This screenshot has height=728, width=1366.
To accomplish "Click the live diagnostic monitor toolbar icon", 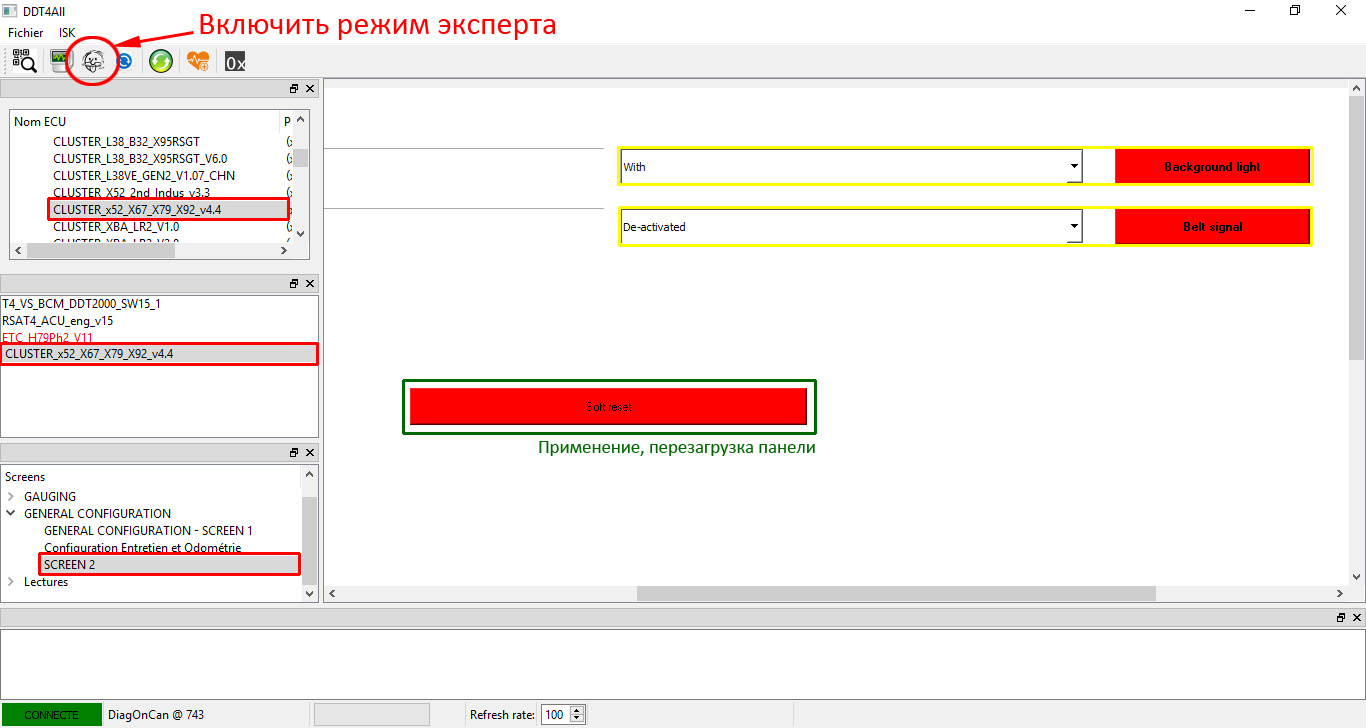I will pos(62,61).
